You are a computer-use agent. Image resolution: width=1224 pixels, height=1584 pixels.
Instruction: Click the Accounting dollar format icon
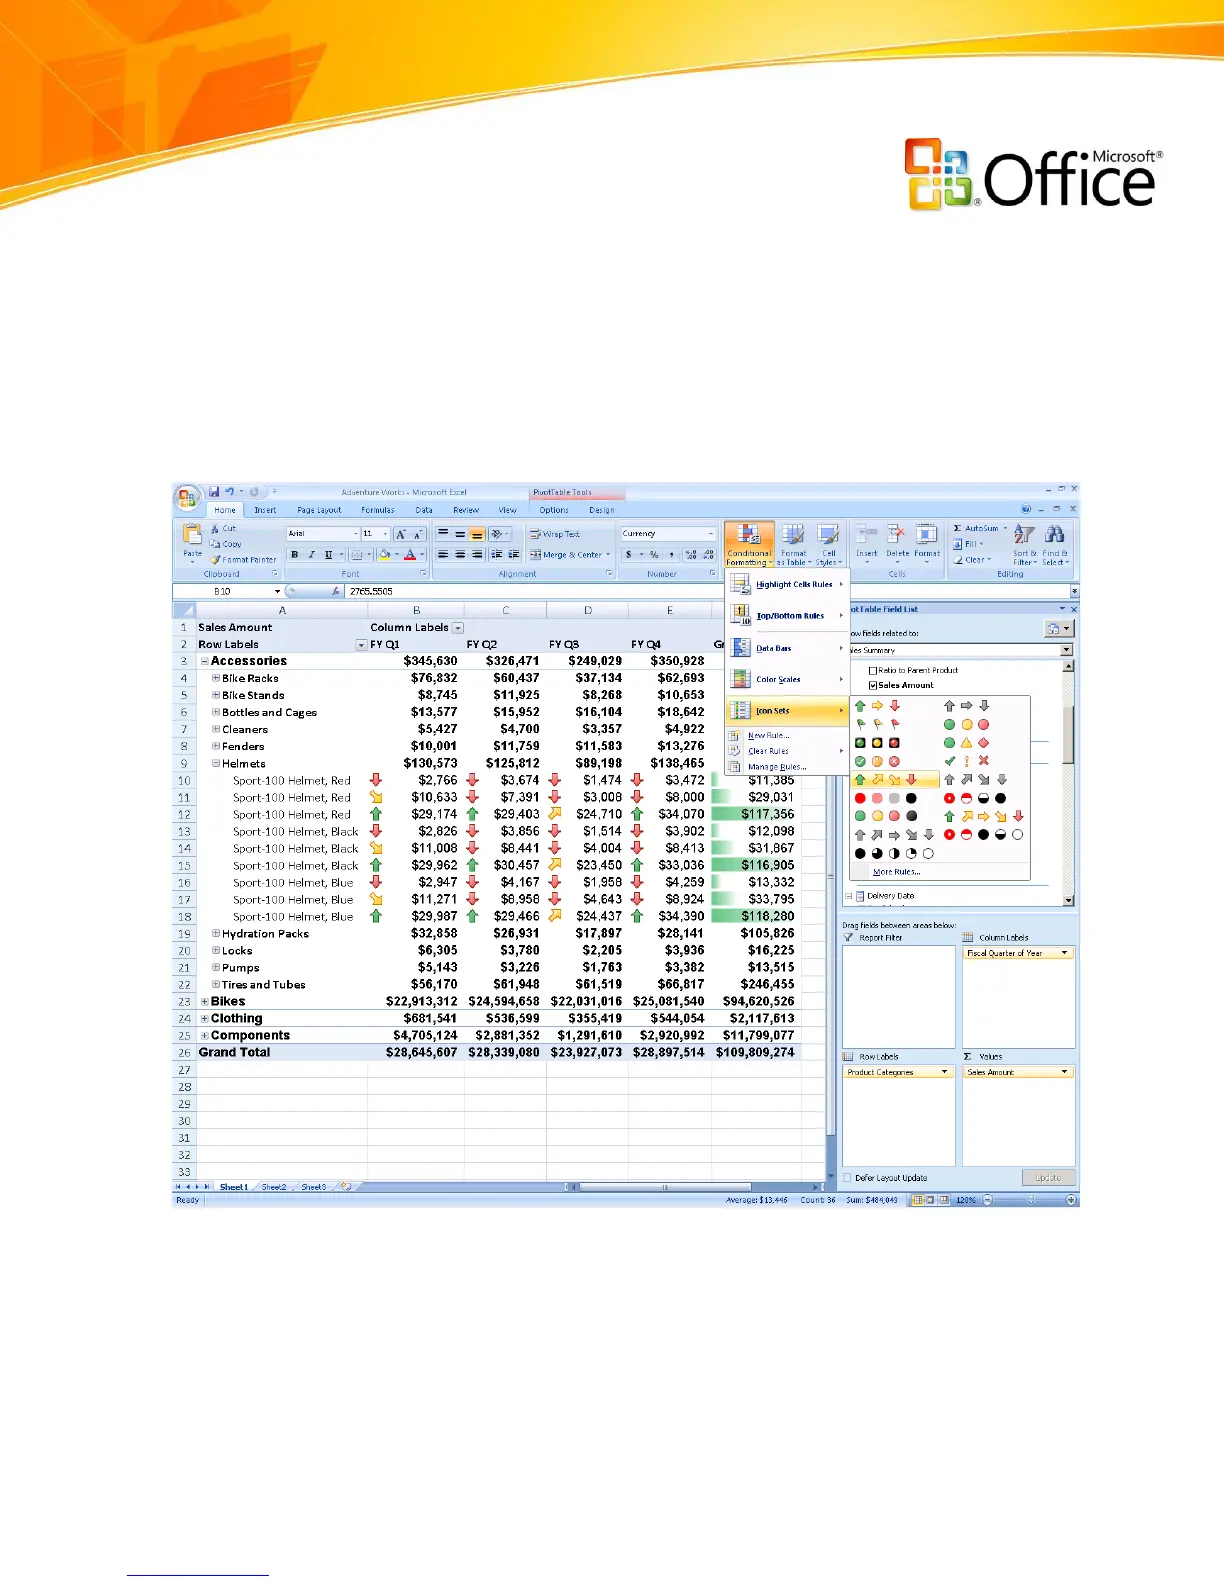click(629, 554)
